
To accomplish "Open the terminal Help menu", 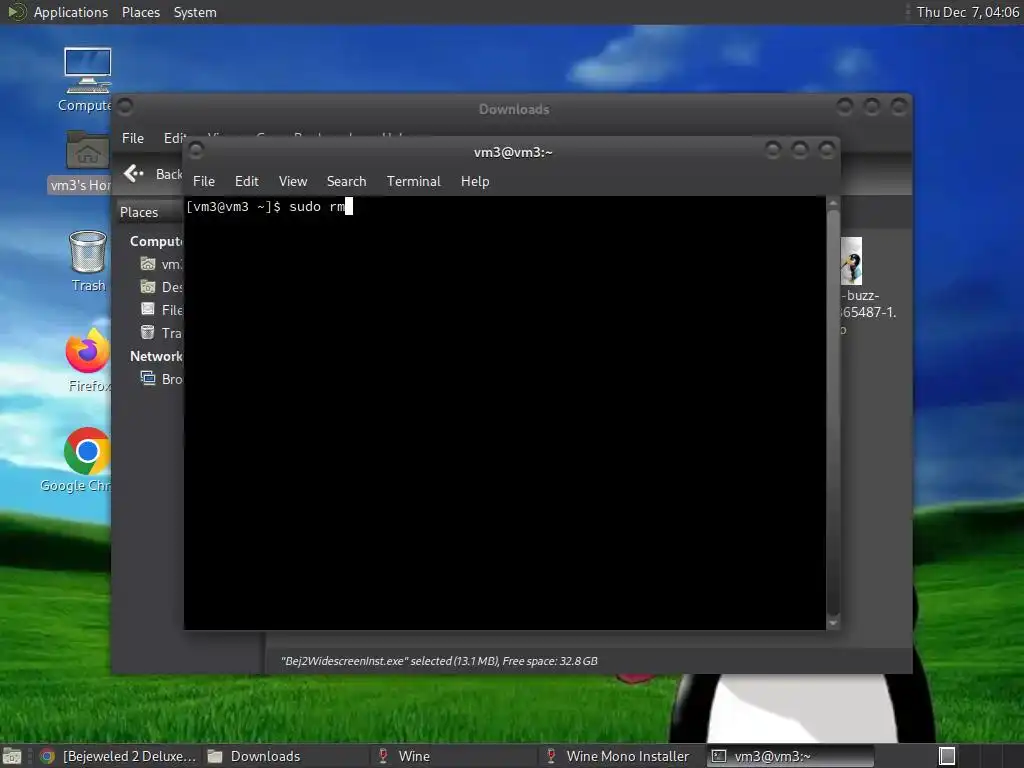I will 475,182.
